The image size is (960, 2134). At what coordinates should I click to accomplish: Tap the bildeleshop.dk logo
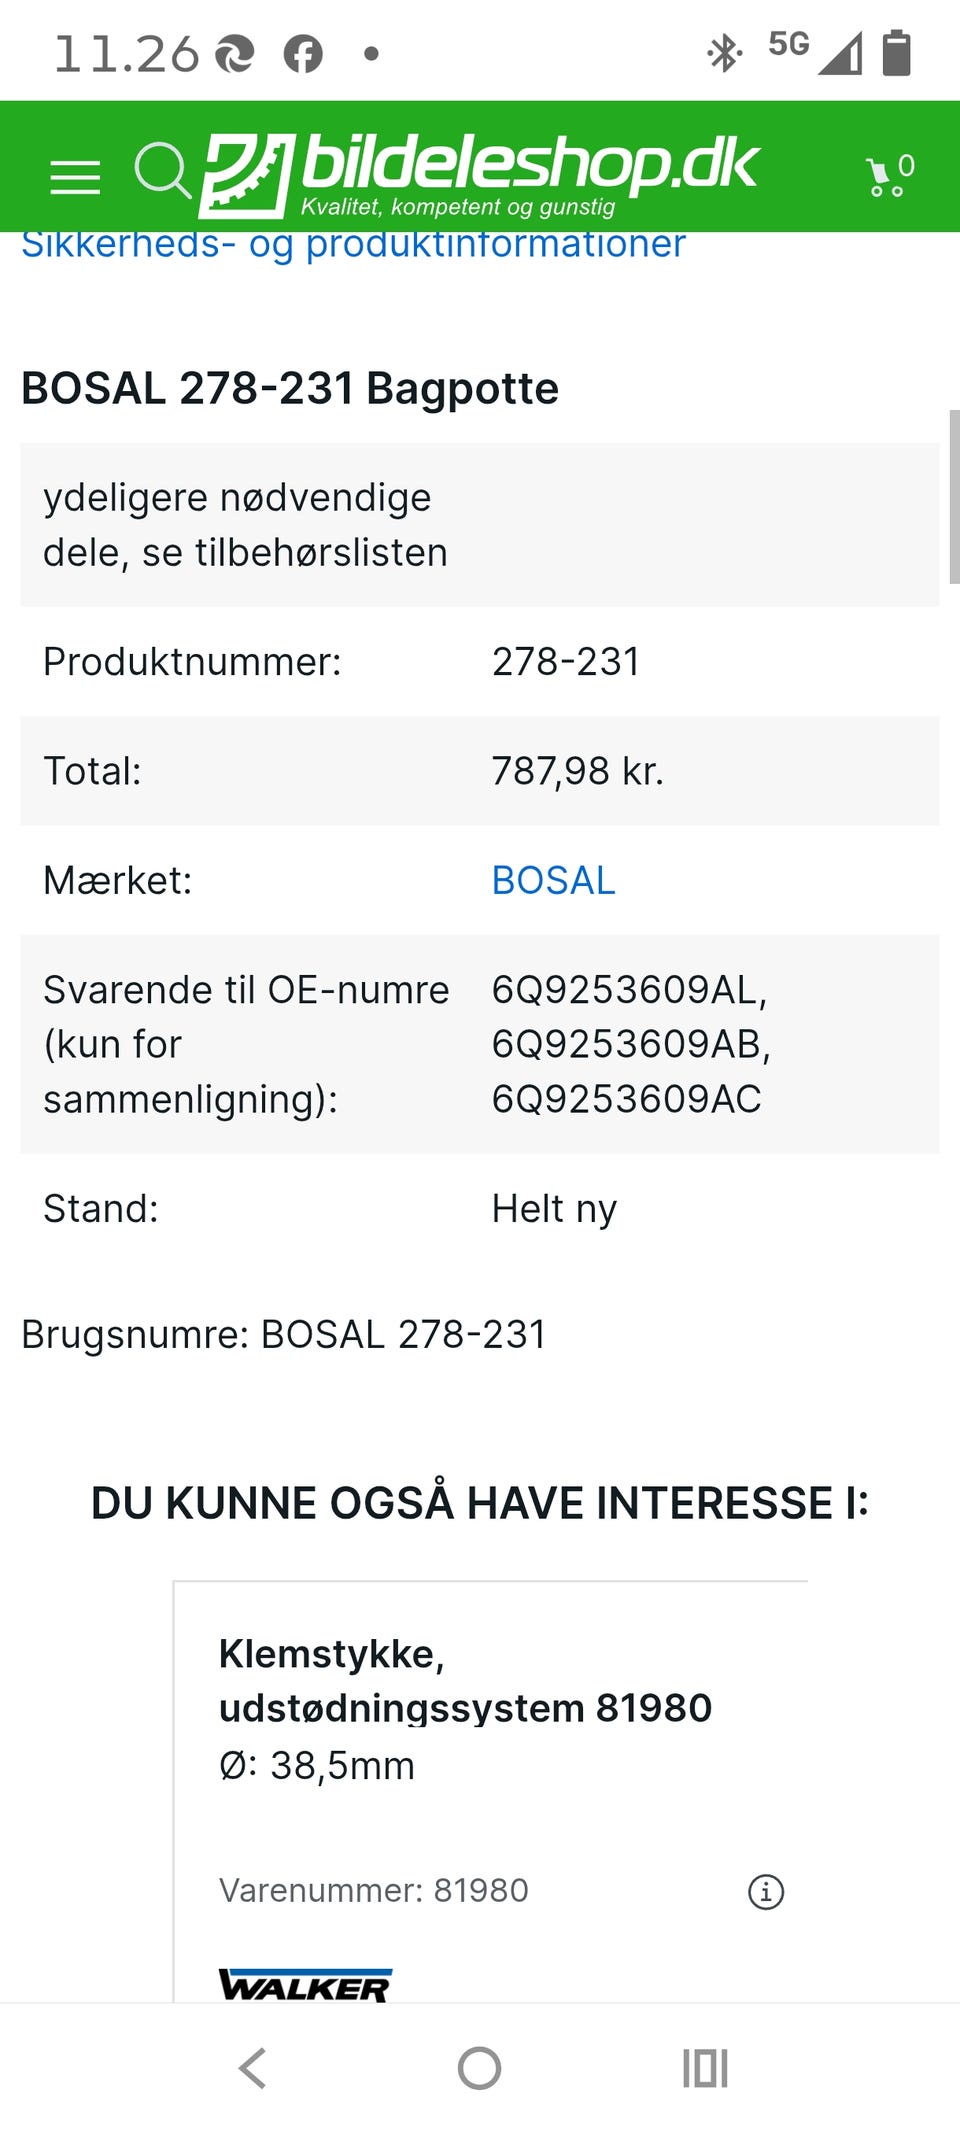click(480, 173)
